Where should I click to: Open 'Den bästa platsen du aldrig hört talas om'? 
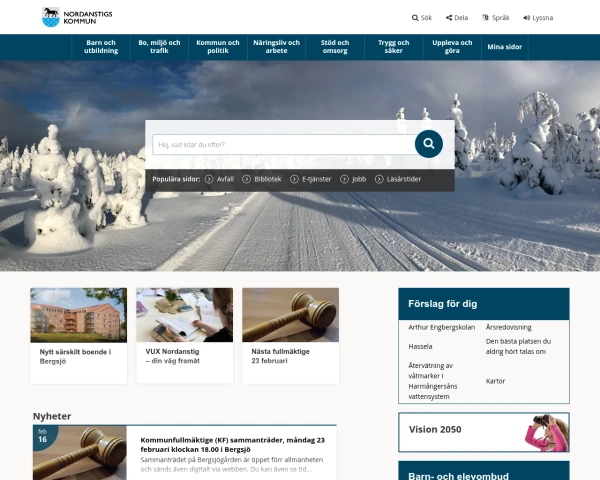click(518, 346)
